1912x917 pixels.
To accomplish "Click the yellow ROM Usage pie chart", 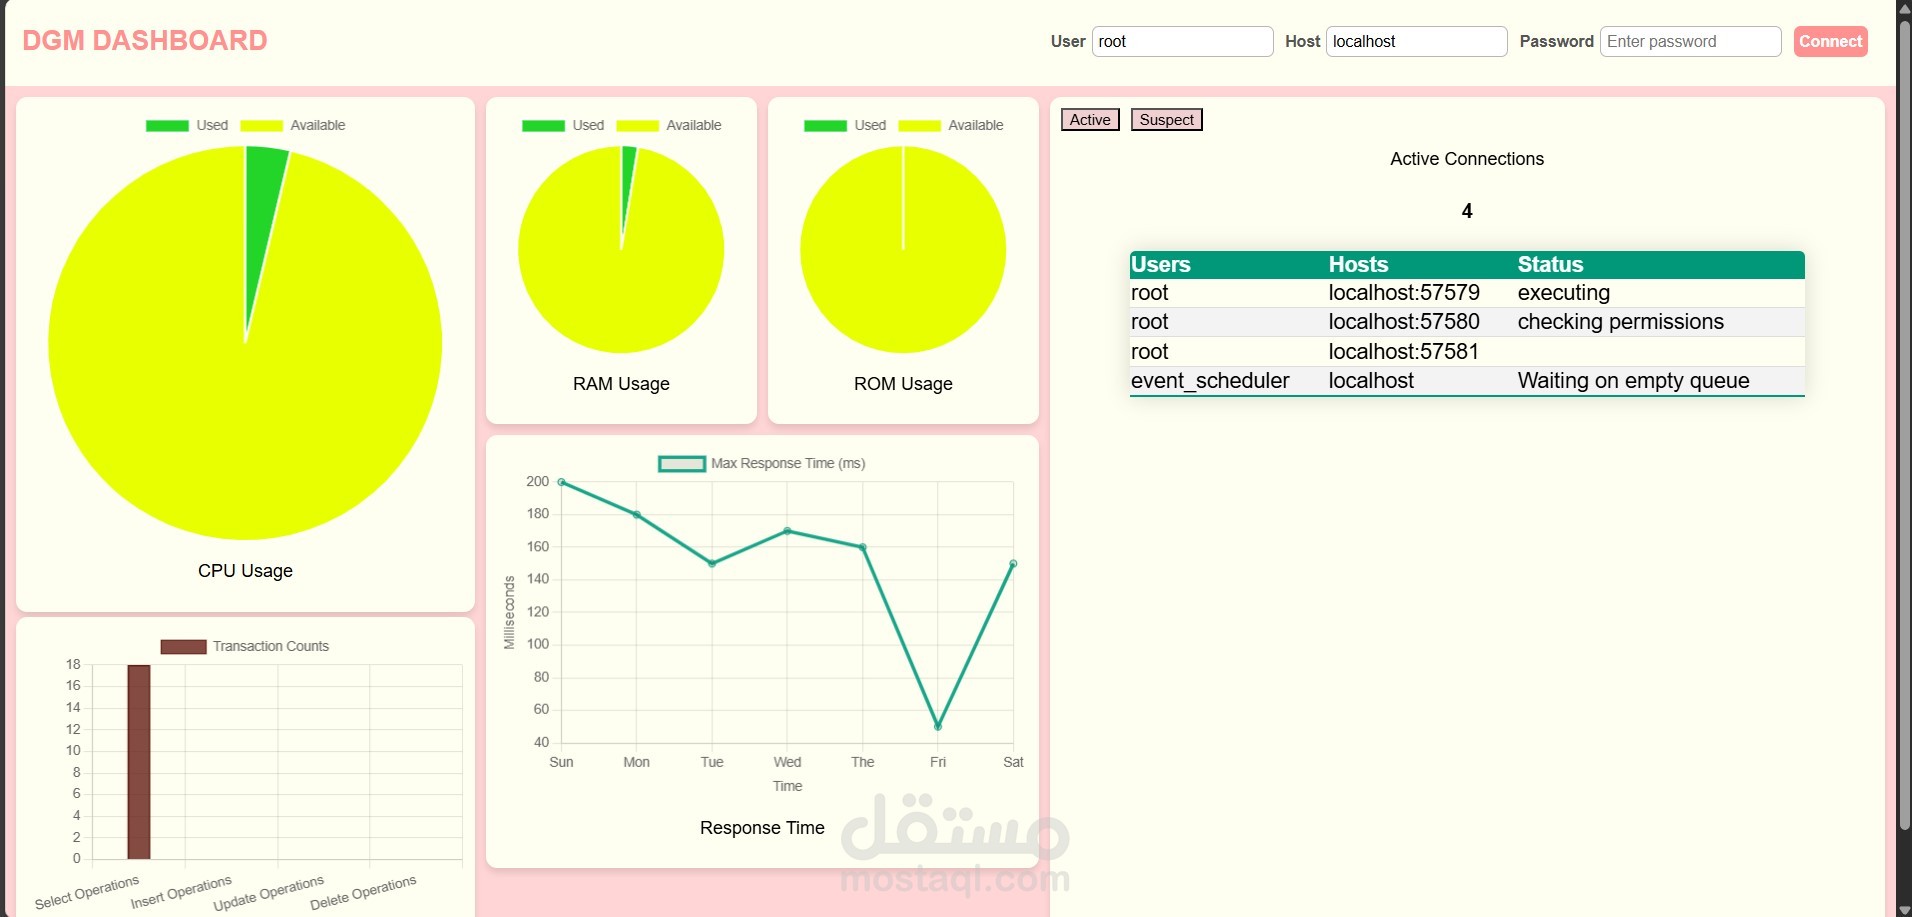I will click(x=903, y=249).
